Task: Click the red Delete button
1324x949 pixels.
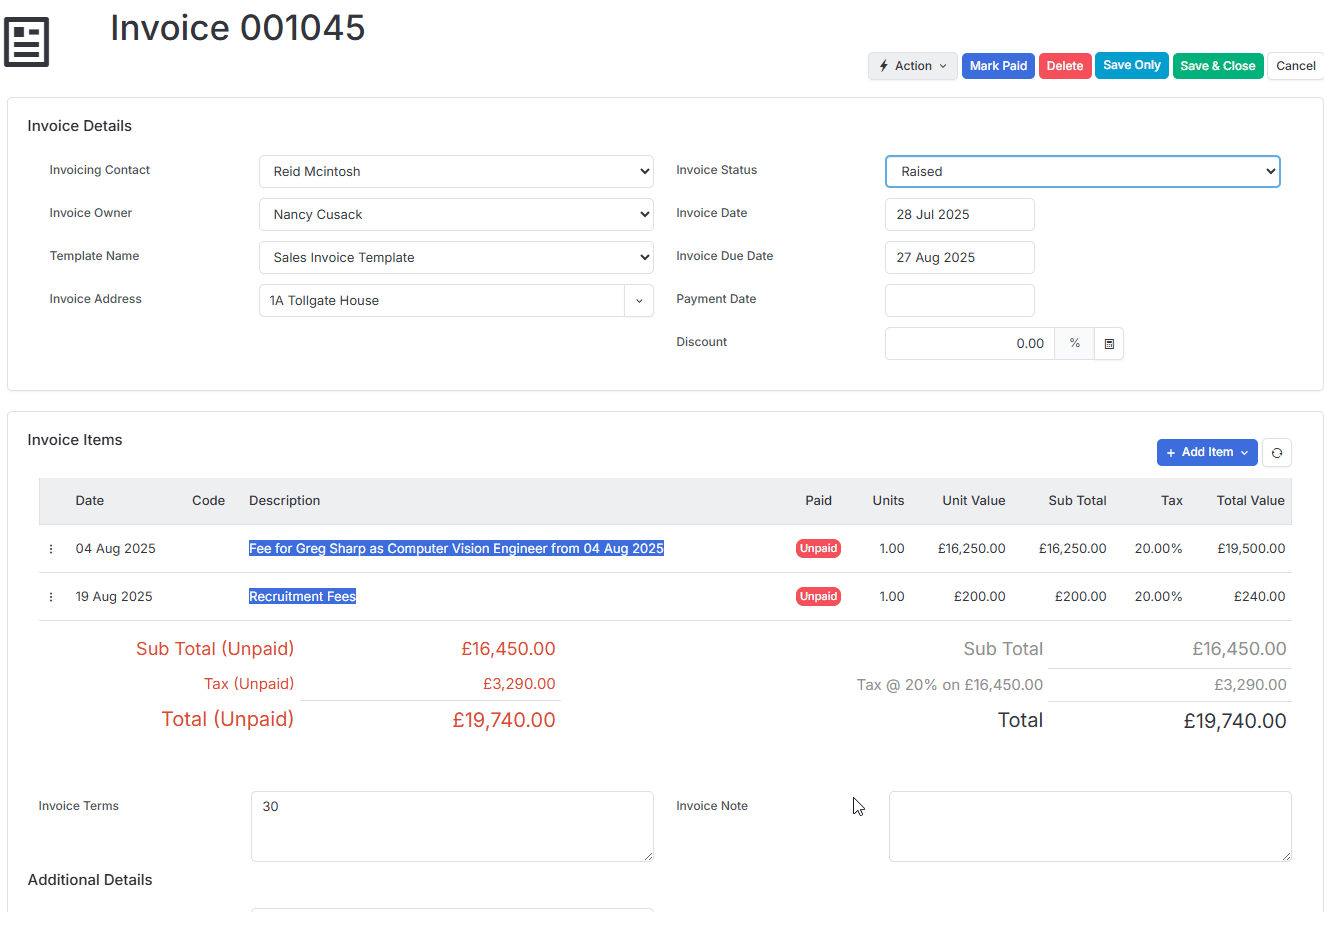Action: click(x=1065, y=66)
